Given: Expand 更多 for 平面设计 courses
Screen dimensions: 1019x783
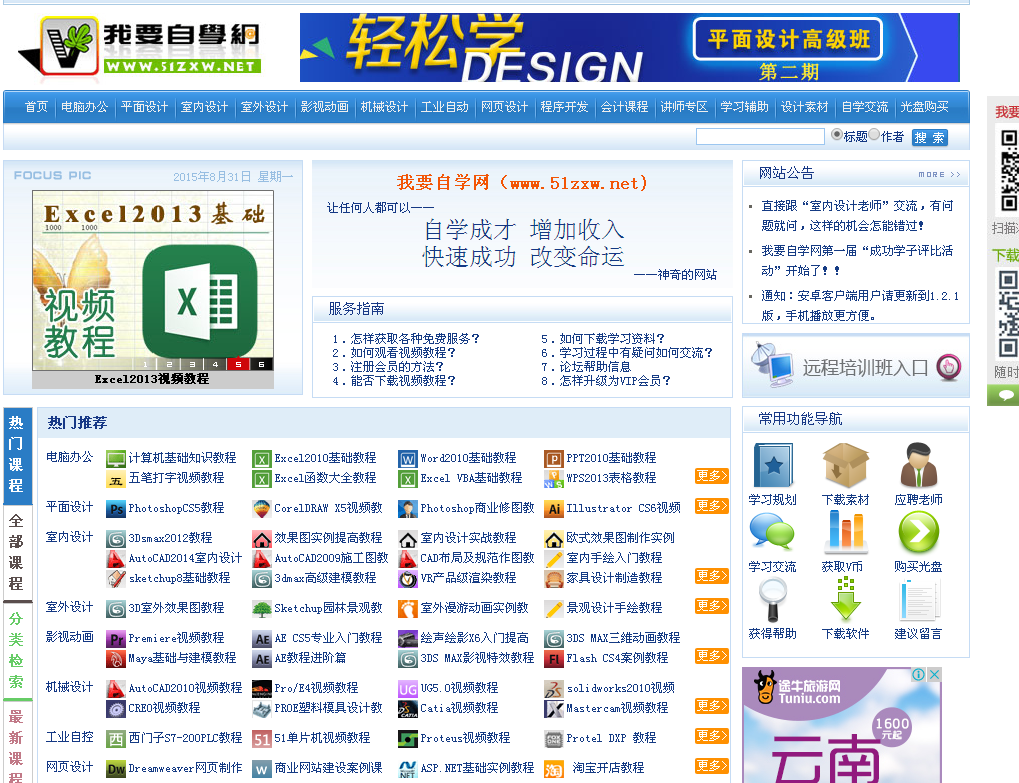Looking at the screenshot, I should click(712, 506).
